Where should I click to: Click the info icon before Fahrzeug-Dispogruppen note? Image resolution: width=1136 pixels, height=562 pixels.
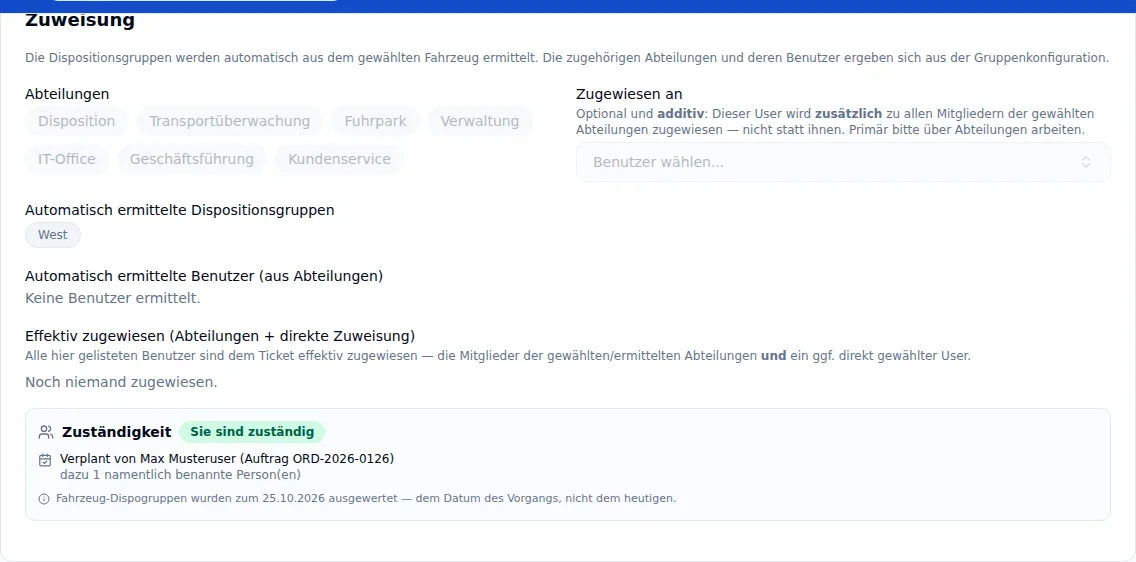44,498
